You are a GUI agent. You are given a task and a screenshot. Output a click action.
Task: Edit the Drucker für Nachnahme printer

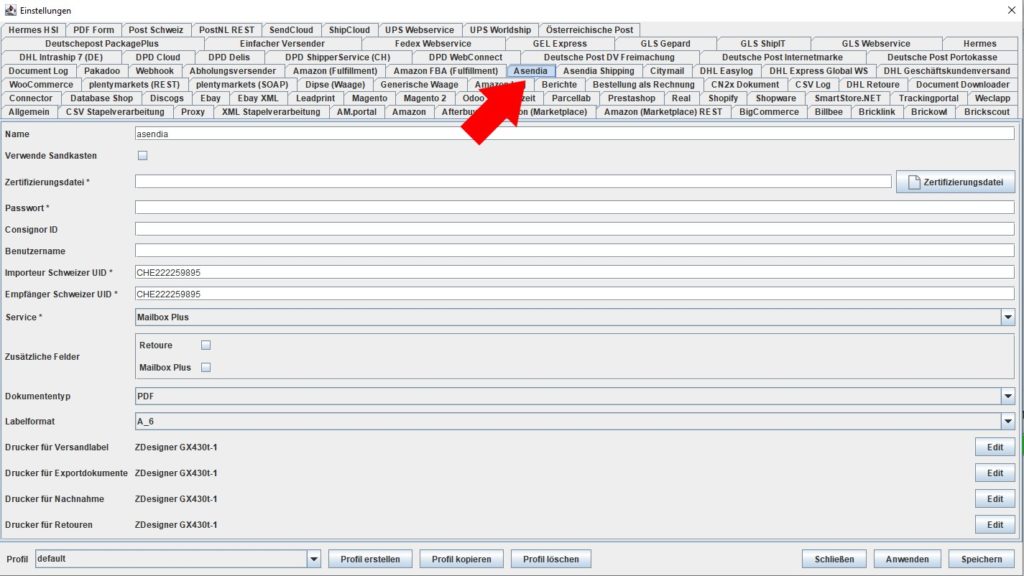995,499
